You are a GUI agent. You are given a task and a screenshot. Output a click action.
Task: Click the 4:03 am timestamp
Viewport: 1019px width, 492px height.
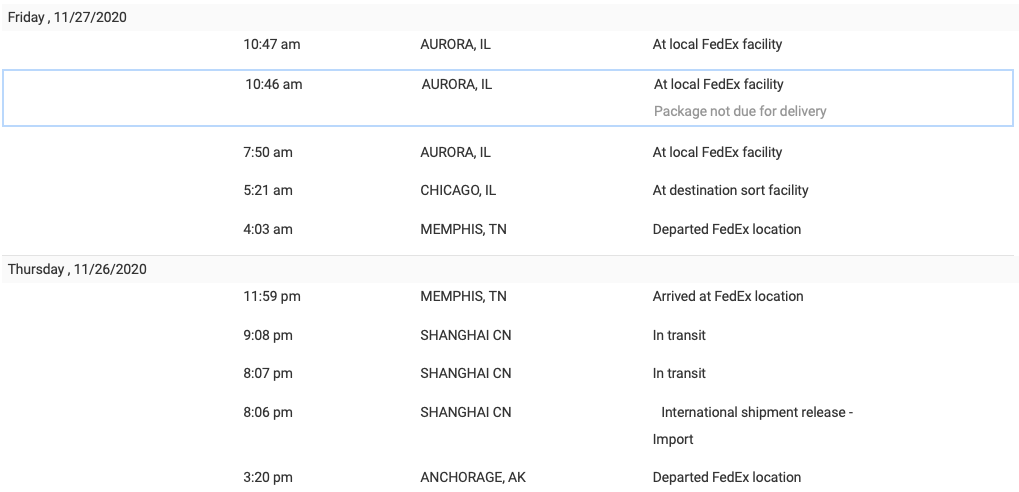coord(268,229)
